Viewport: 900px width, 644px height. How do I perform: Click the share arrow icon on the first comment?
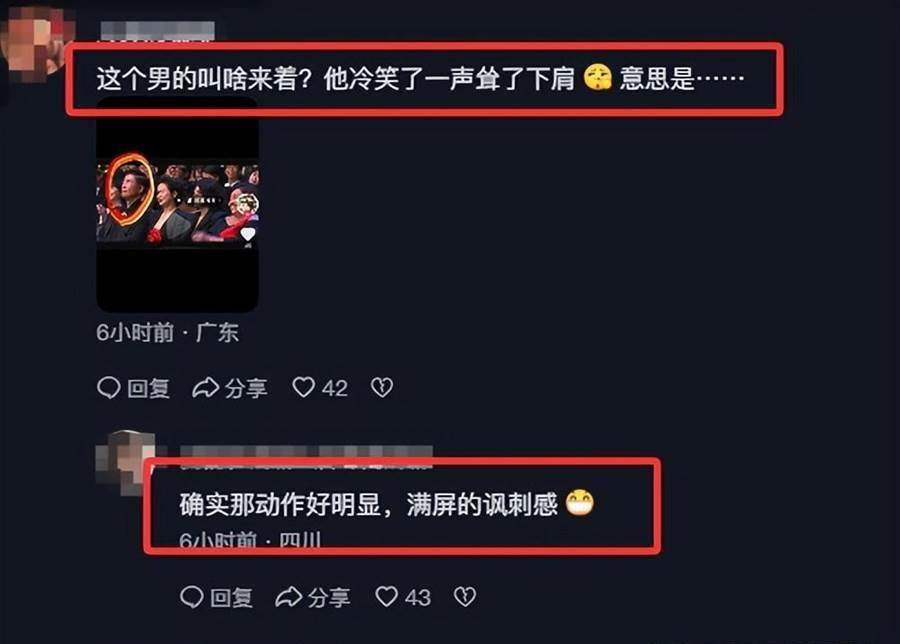(205, 388)
